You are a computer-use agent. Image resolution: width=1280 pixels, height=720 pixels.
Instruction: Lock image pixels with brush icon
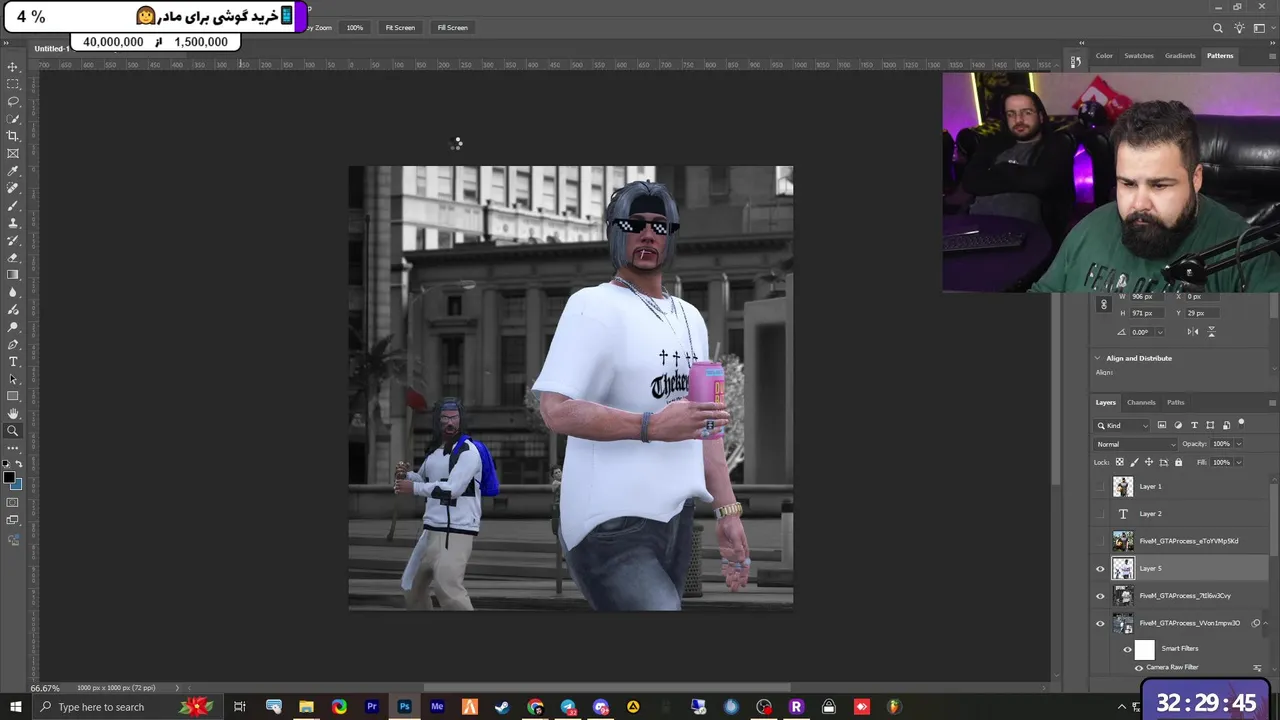(1134, 462)
